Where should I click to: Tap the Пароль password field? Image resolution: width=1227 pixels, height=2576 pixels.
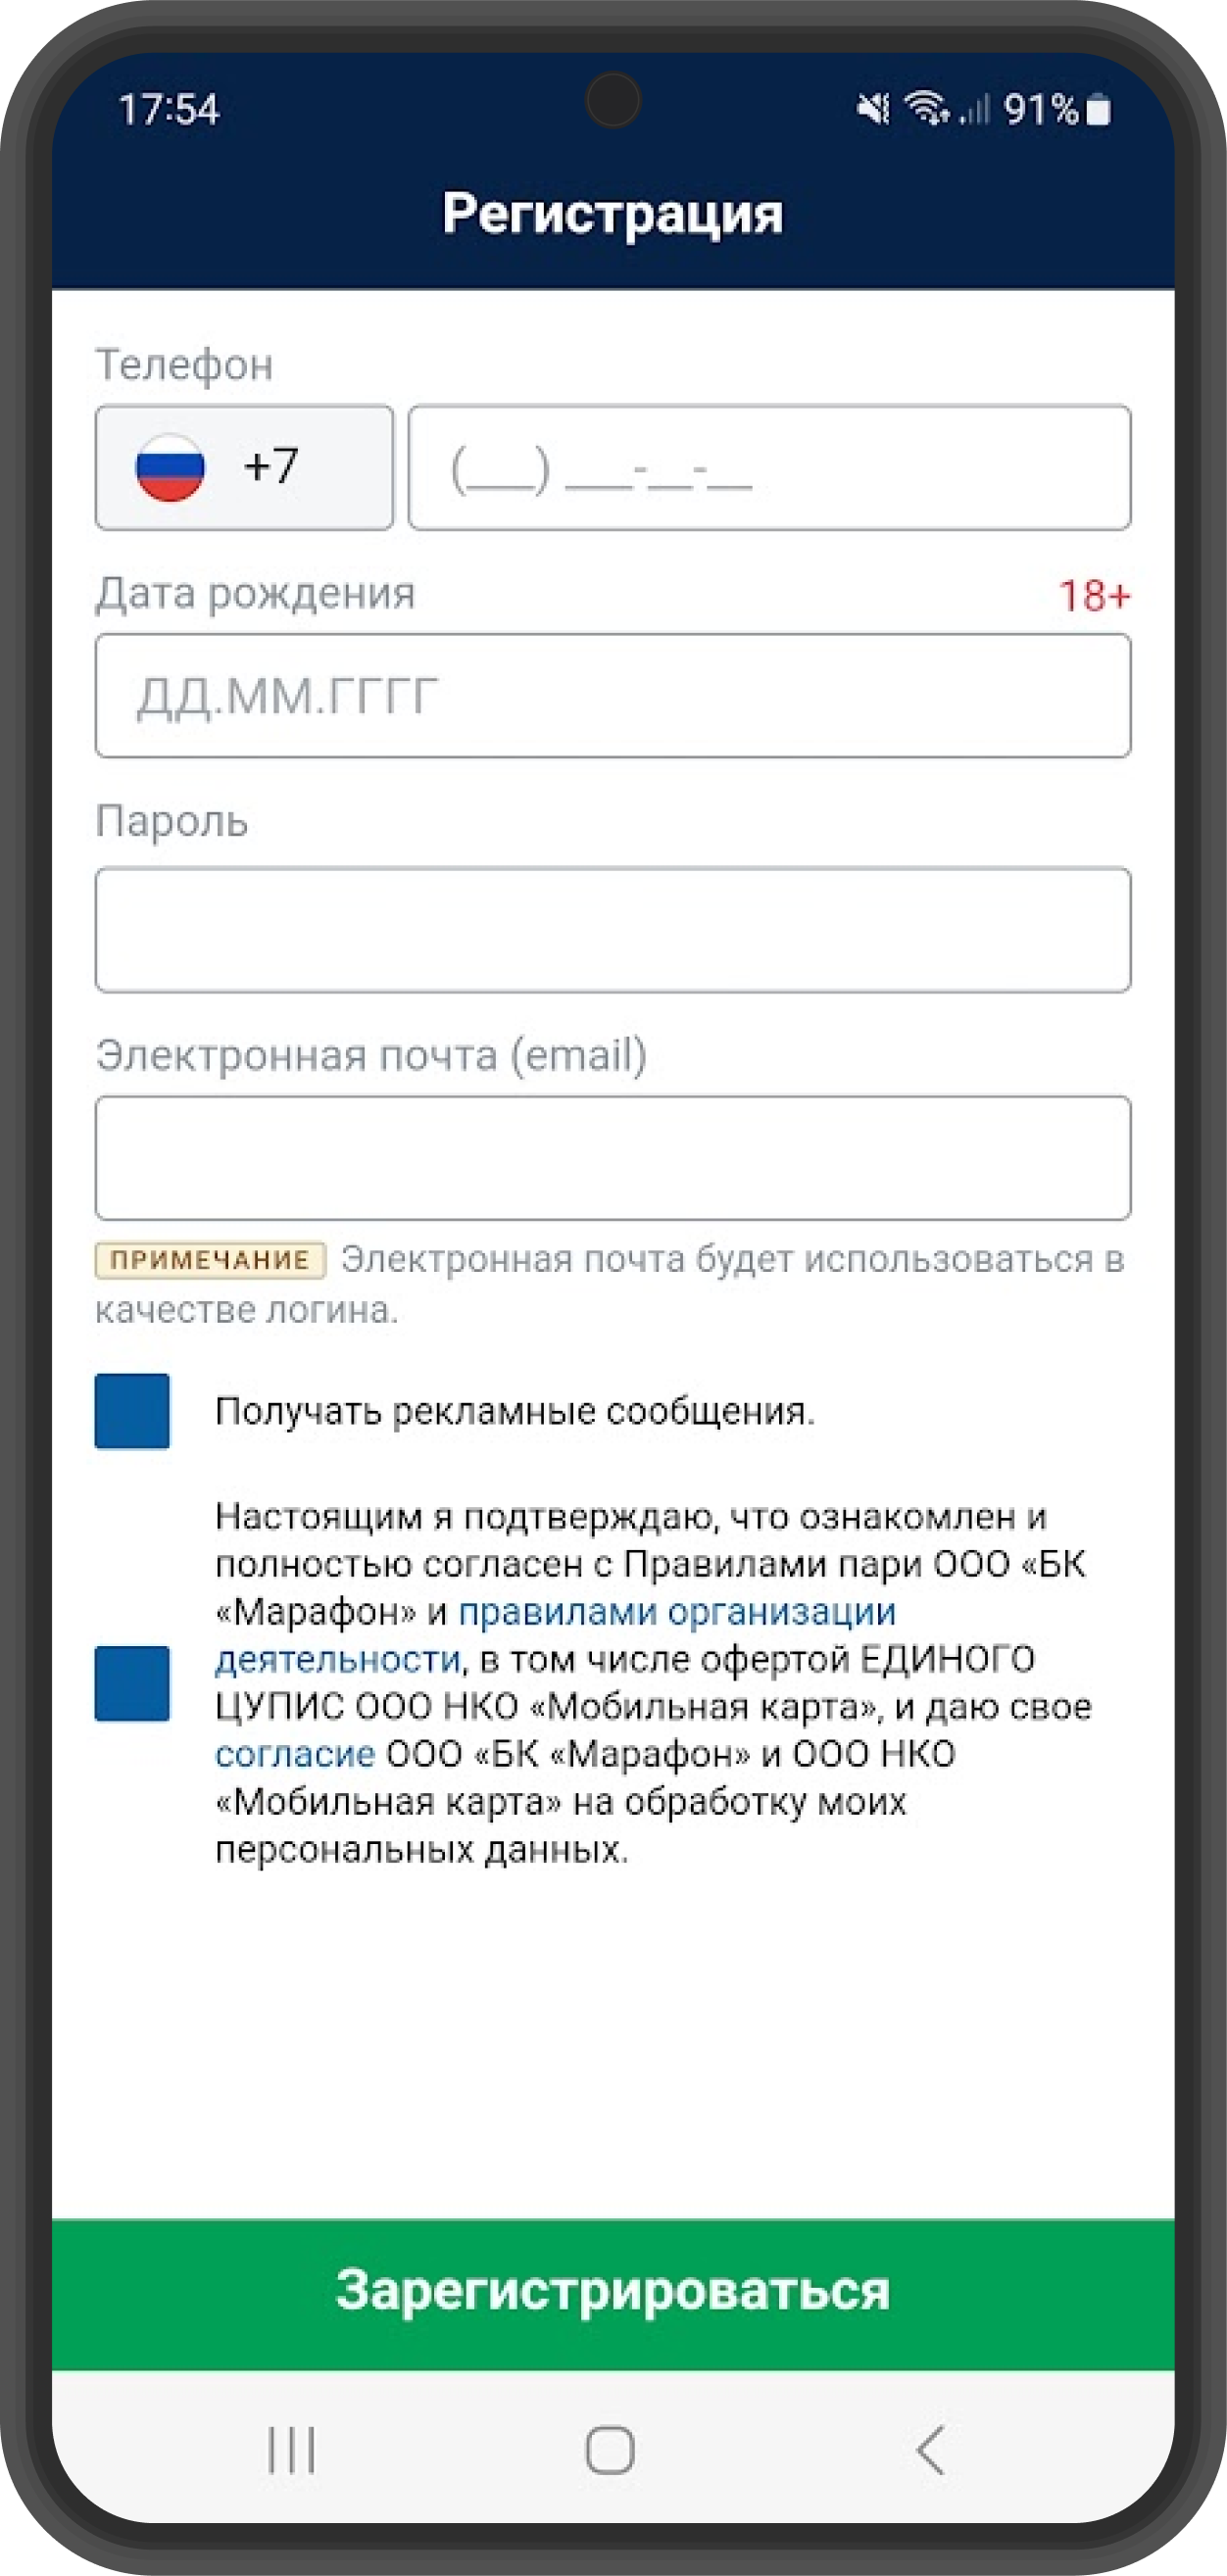[613, 930]
